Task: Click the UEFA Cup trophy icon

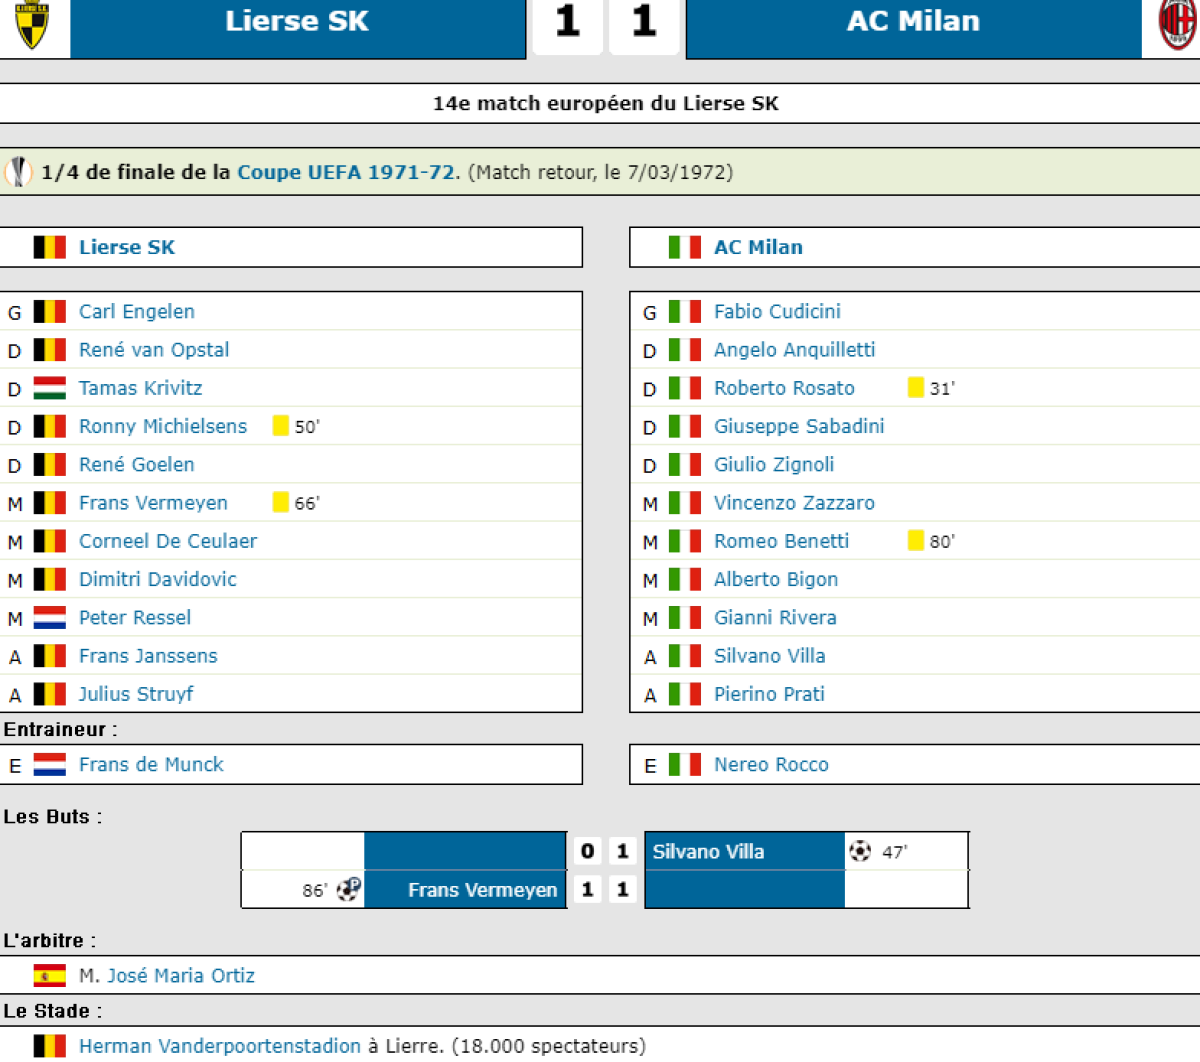Action: tap(18, 172)
